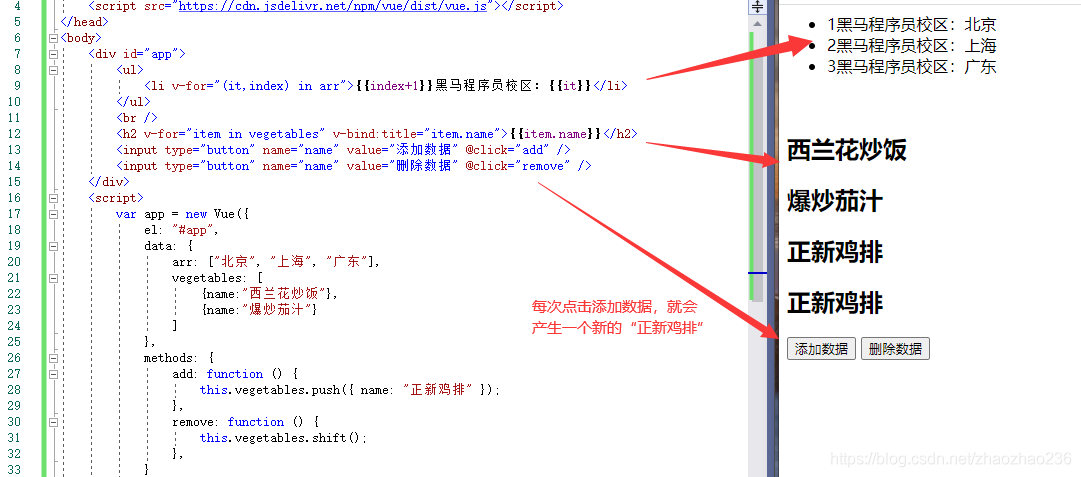The height and width of the screenshot is (477, 1081).
Task: Click the 添加数据 button in the browser
Action: [821, 349]
